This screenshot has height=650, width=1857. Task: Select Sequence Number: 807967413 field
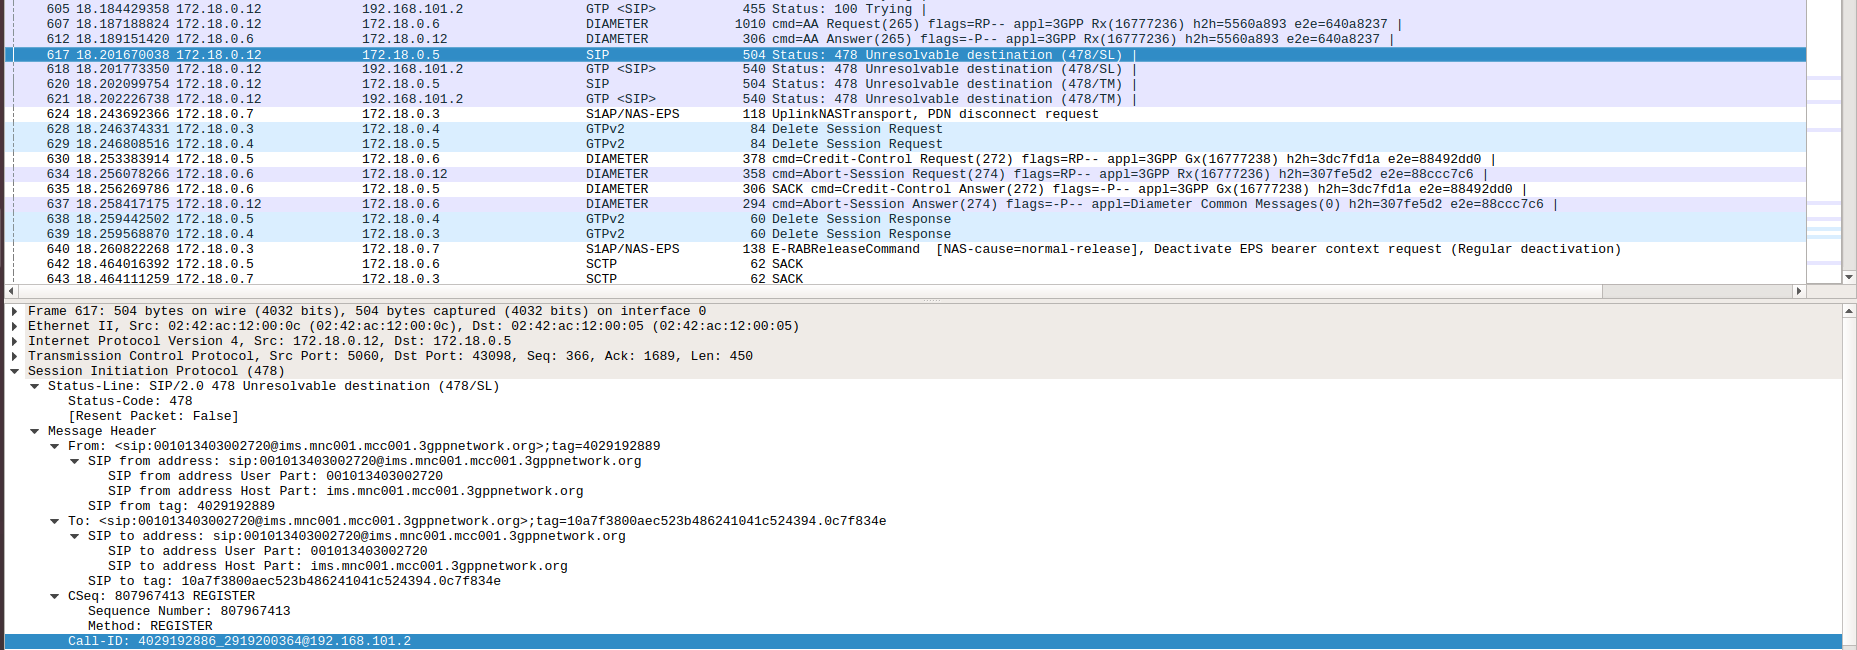(189, 611)
